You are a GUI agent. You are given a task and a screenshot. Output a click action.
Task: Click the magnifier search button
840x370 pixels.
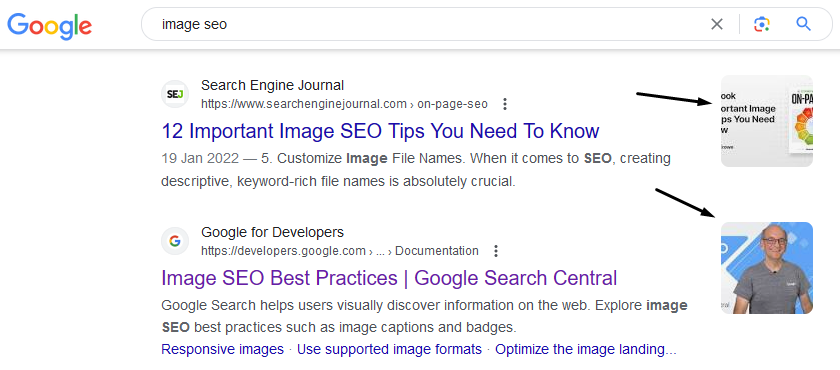[x=803, y=24]
